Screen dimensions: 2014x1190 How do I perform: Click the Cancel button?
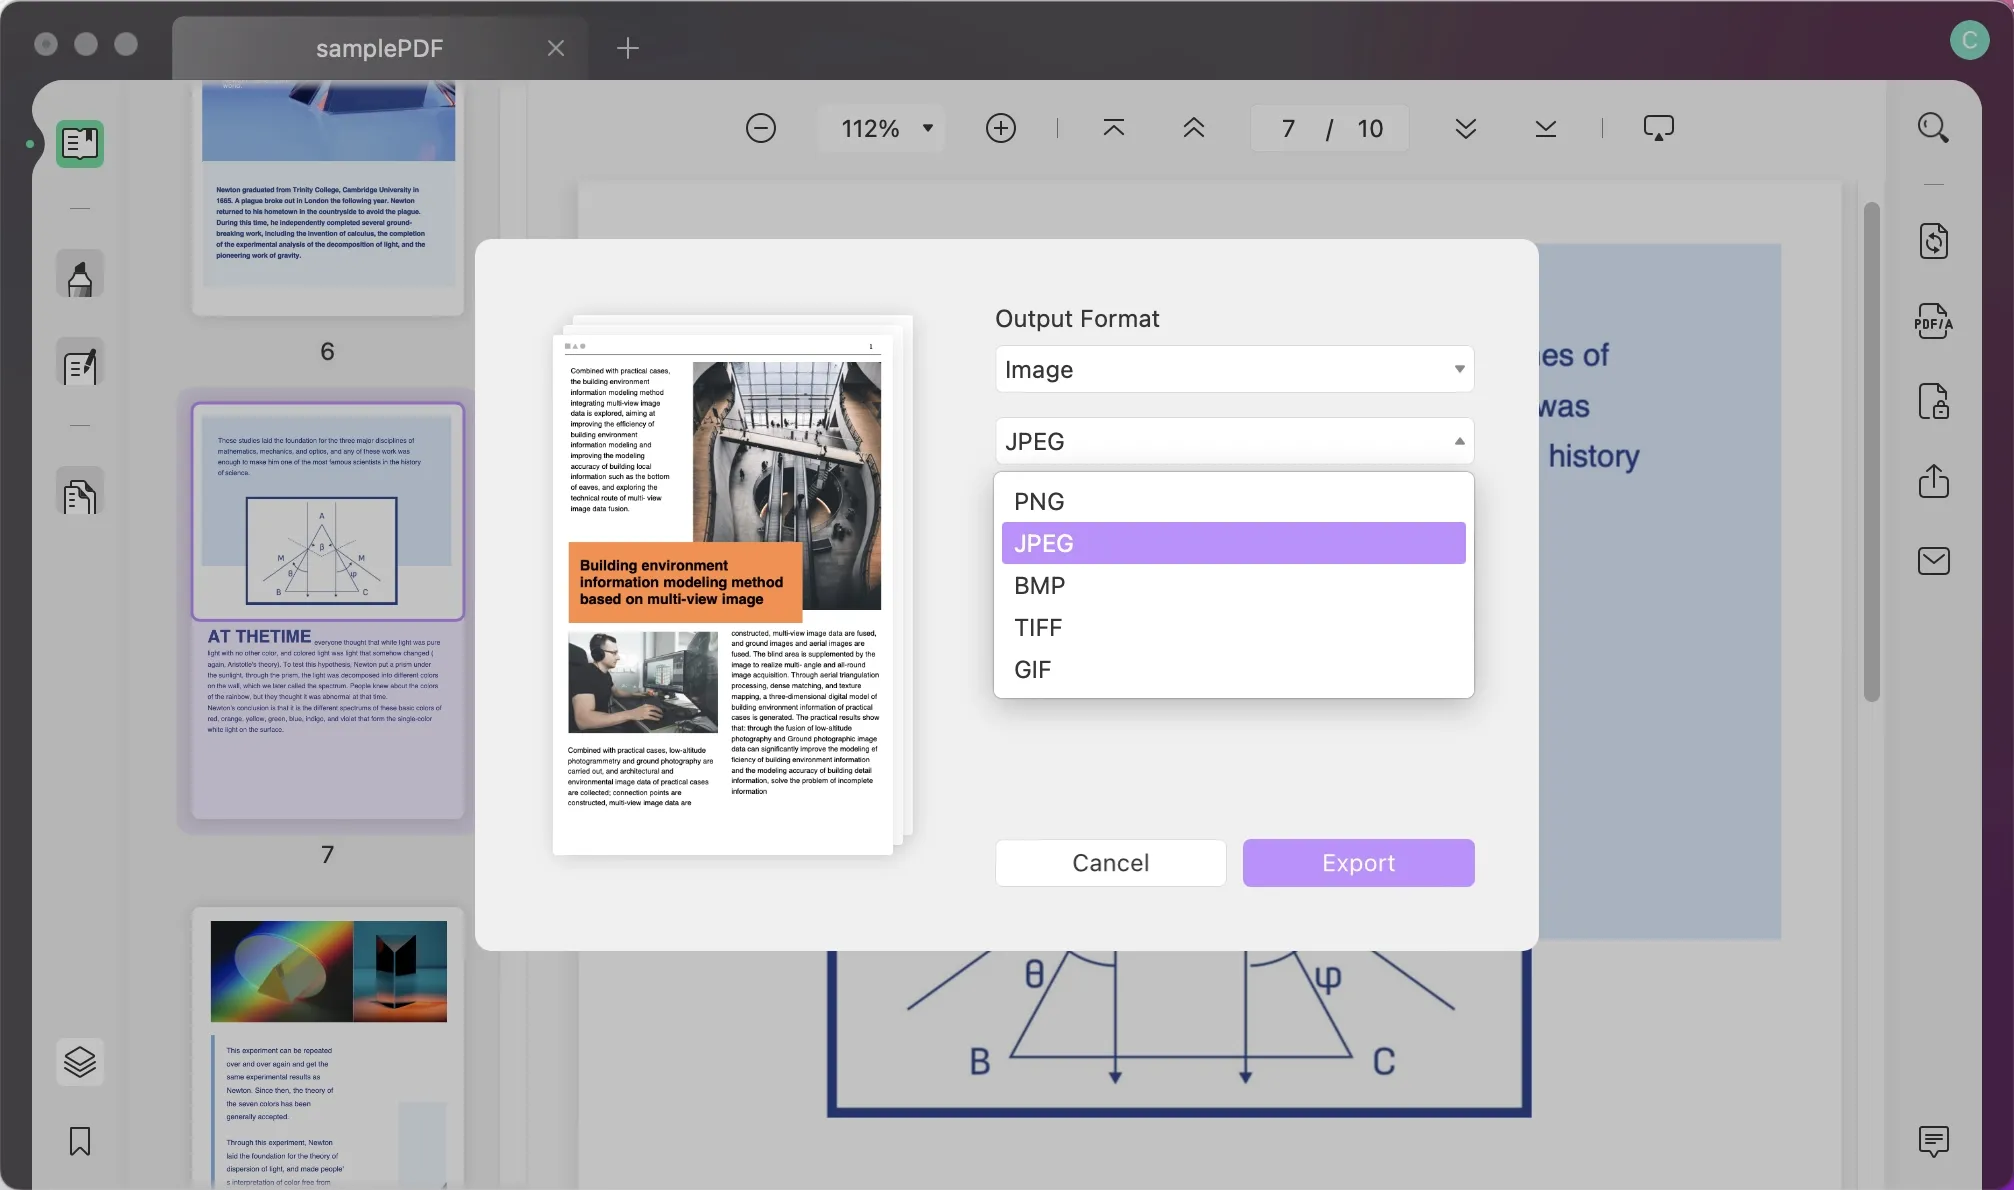pyautogui.click(x=1110, y=862)
